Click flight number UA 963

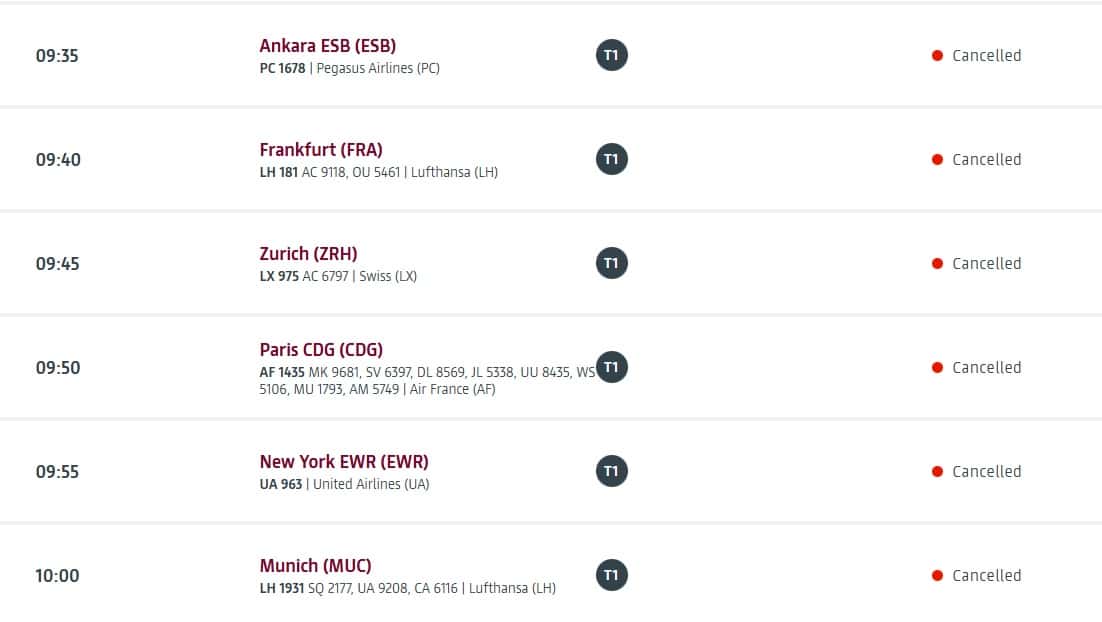click(281, 485)
